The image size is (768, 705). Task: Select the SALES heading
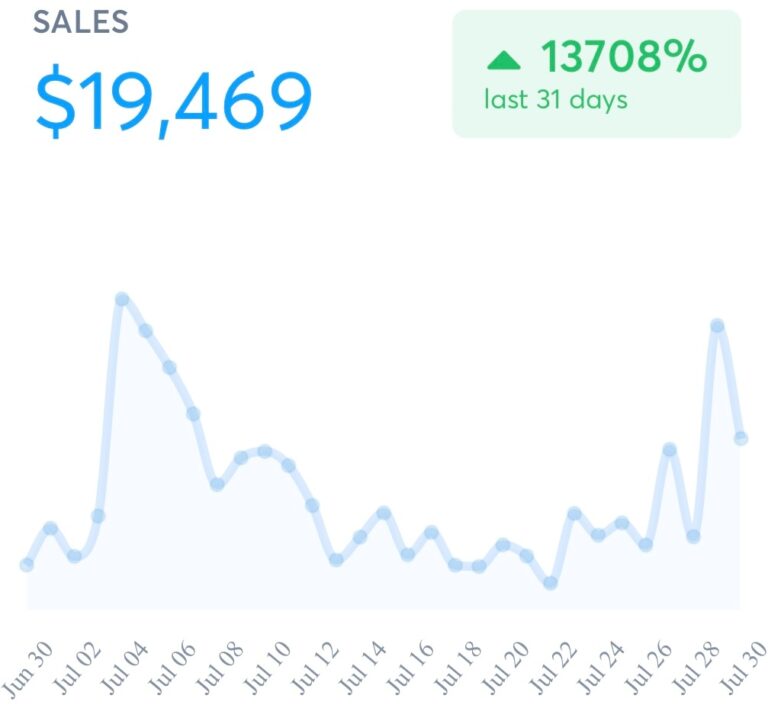pyautogui.click(x=81, y=22)
